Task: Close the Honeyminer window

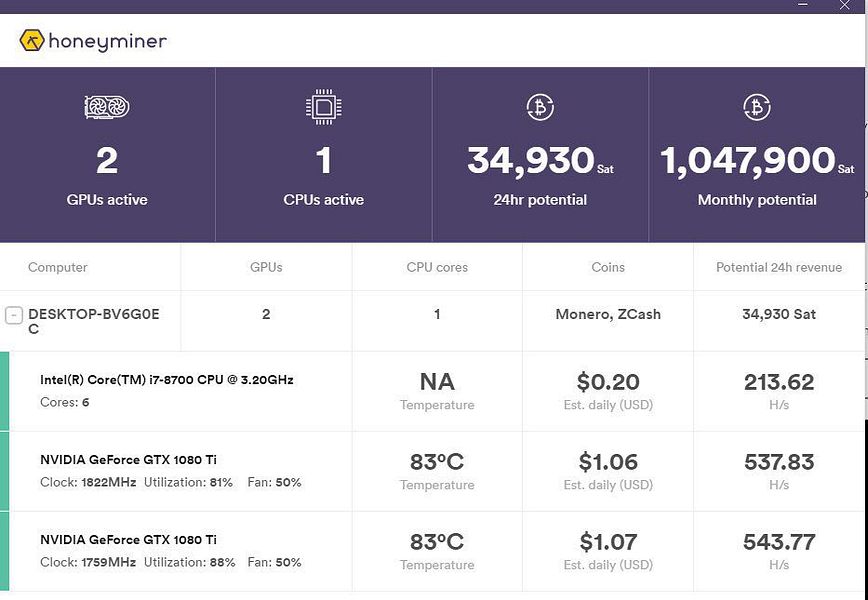Action: click(x=845, y=6)
